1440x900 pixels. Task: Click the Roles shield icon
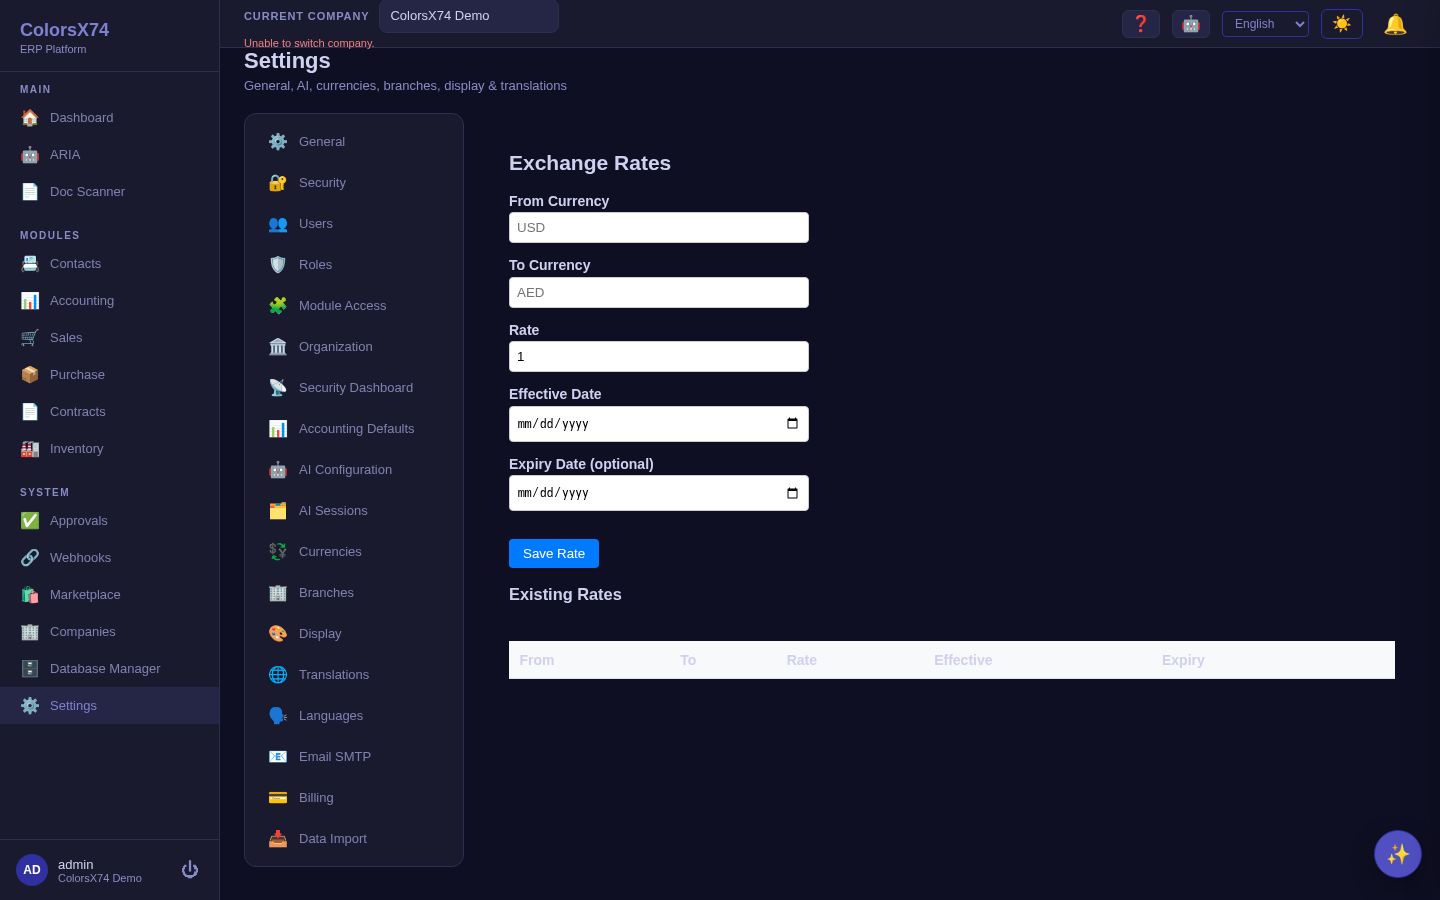tap(278, 265)
